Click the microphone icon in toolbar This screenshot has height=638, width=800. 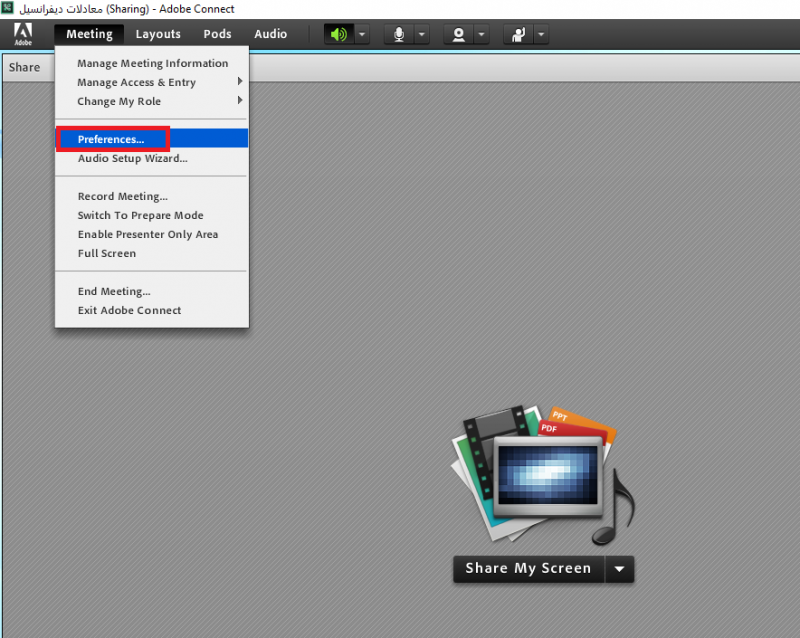399,34
